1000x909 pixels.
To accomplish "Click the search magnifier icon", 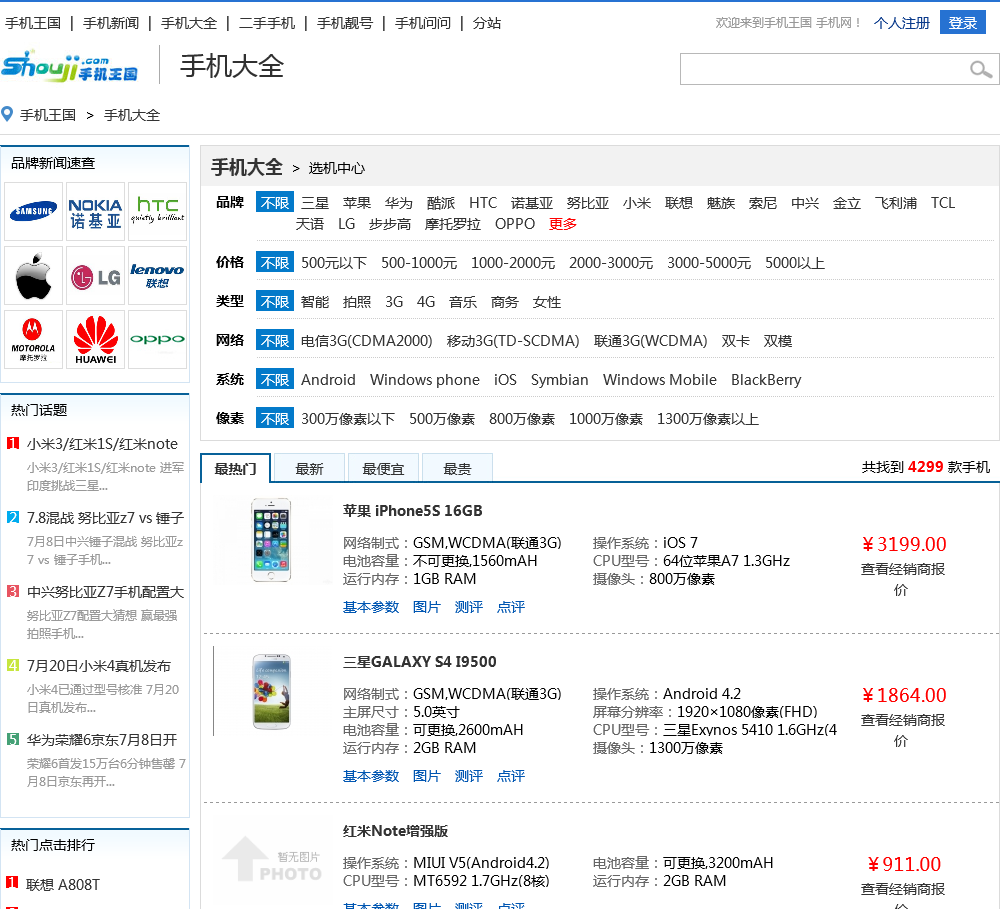I will tap(980, 69).
